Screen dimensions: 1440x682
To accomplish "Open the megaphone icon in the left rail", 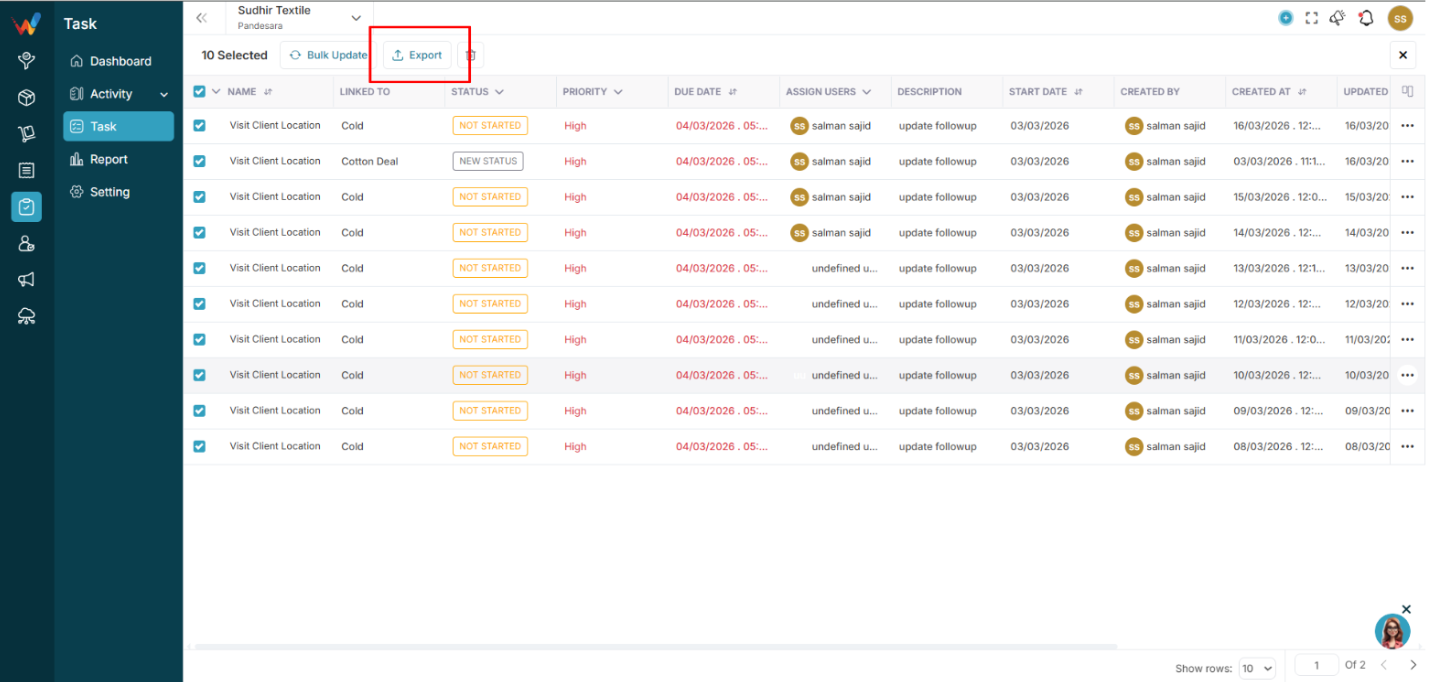I will (x=27, y=280).
